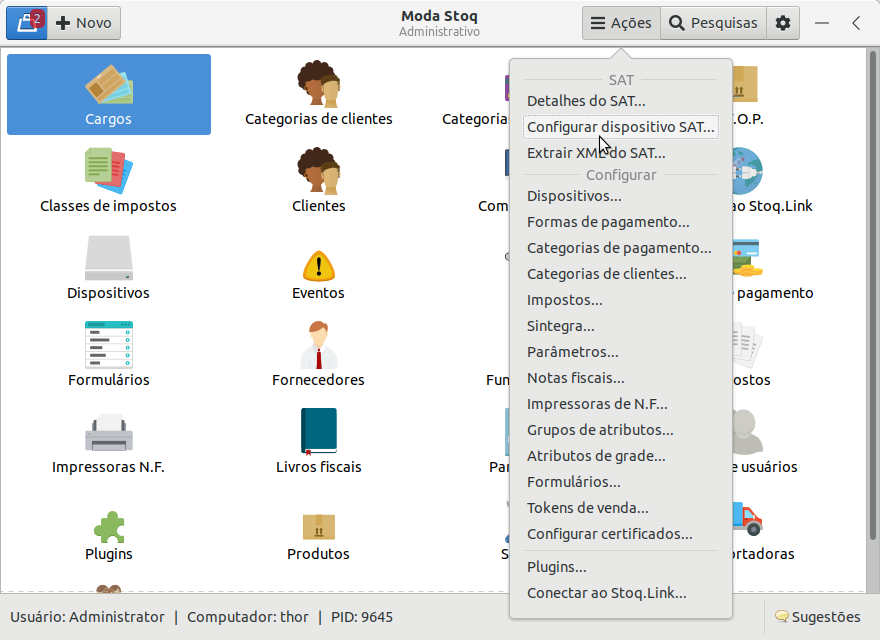Image resolution: width=880 pixels, height=640 pixels.
Task: Select Extrair XML do SAT... entry
Action: click(621, 153)
